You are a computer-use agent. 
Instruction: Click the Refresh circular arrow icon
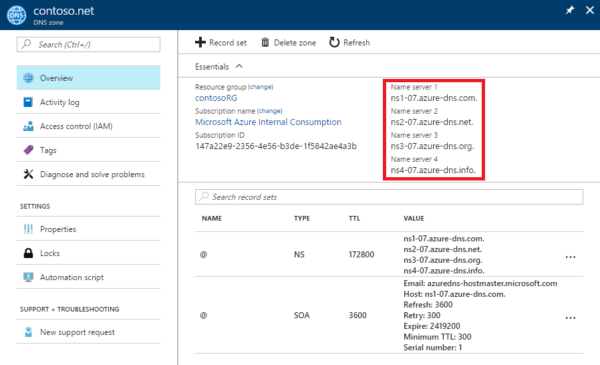click(x=334, y=42)
